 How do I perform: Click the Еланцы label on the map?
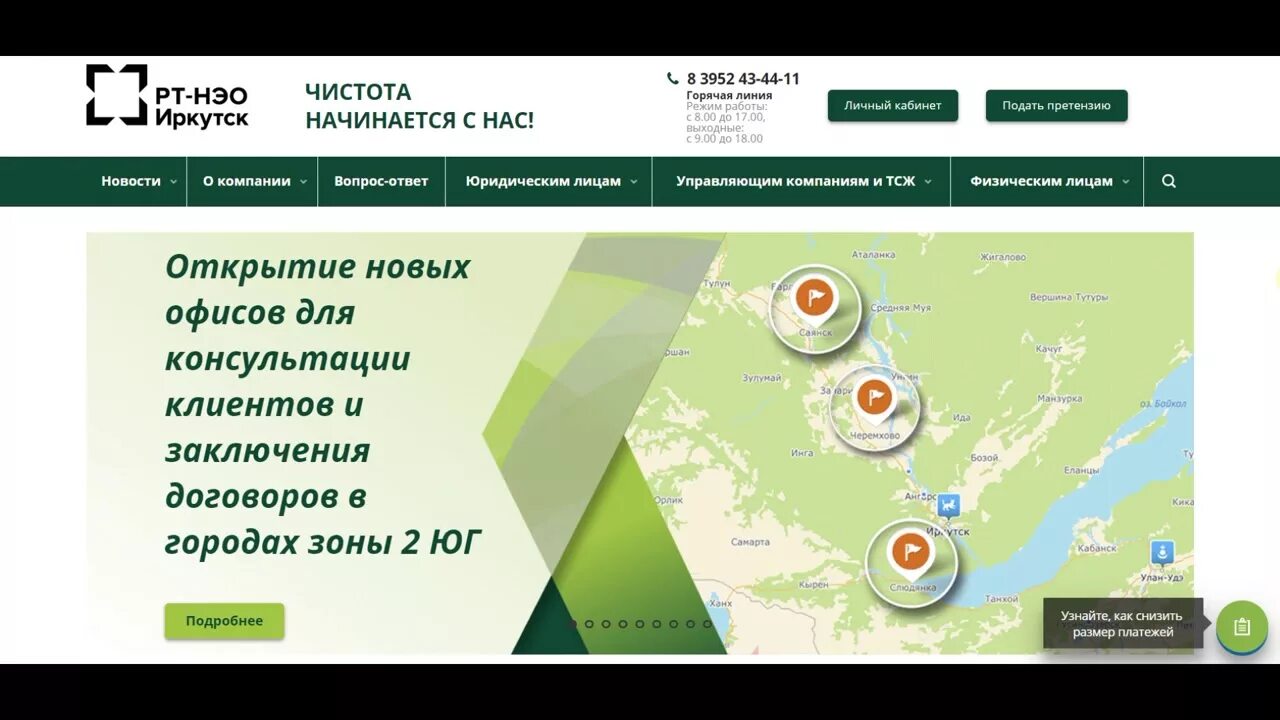pyautogui.click(x=1081, y=470)
